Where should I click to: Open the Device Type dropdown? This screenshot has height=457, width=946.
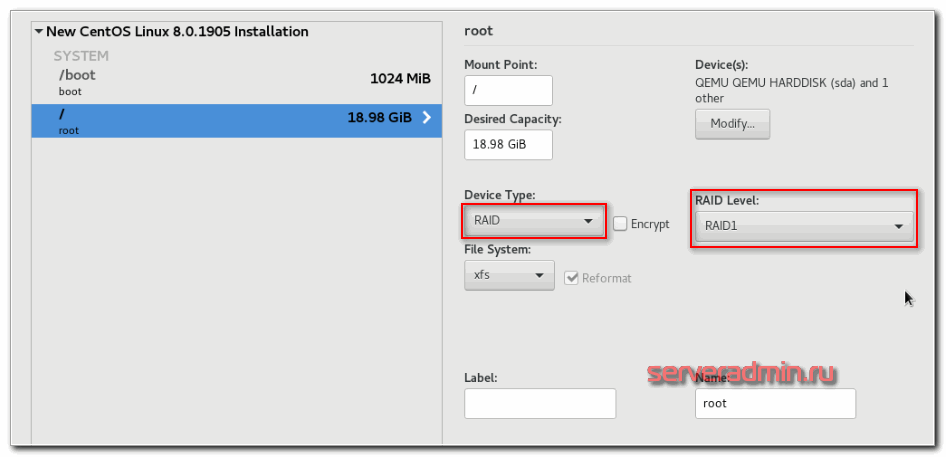pyautogui.click(x=534, y=220)
